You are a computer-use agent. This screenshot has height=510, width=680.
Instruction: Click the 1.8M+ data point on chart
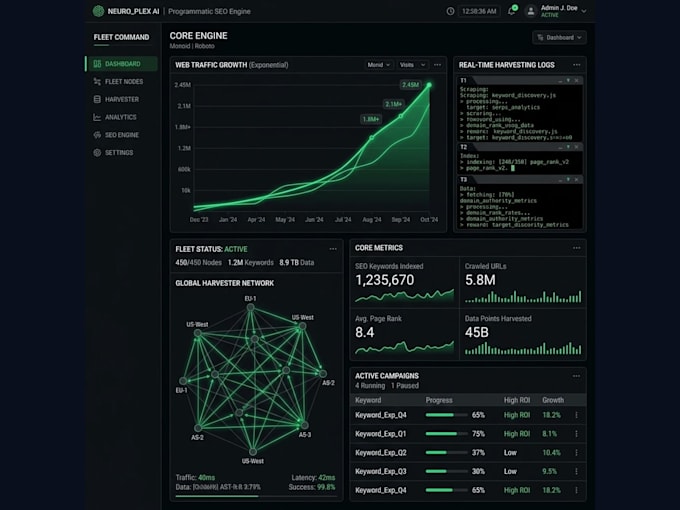[x=372, y=137]
